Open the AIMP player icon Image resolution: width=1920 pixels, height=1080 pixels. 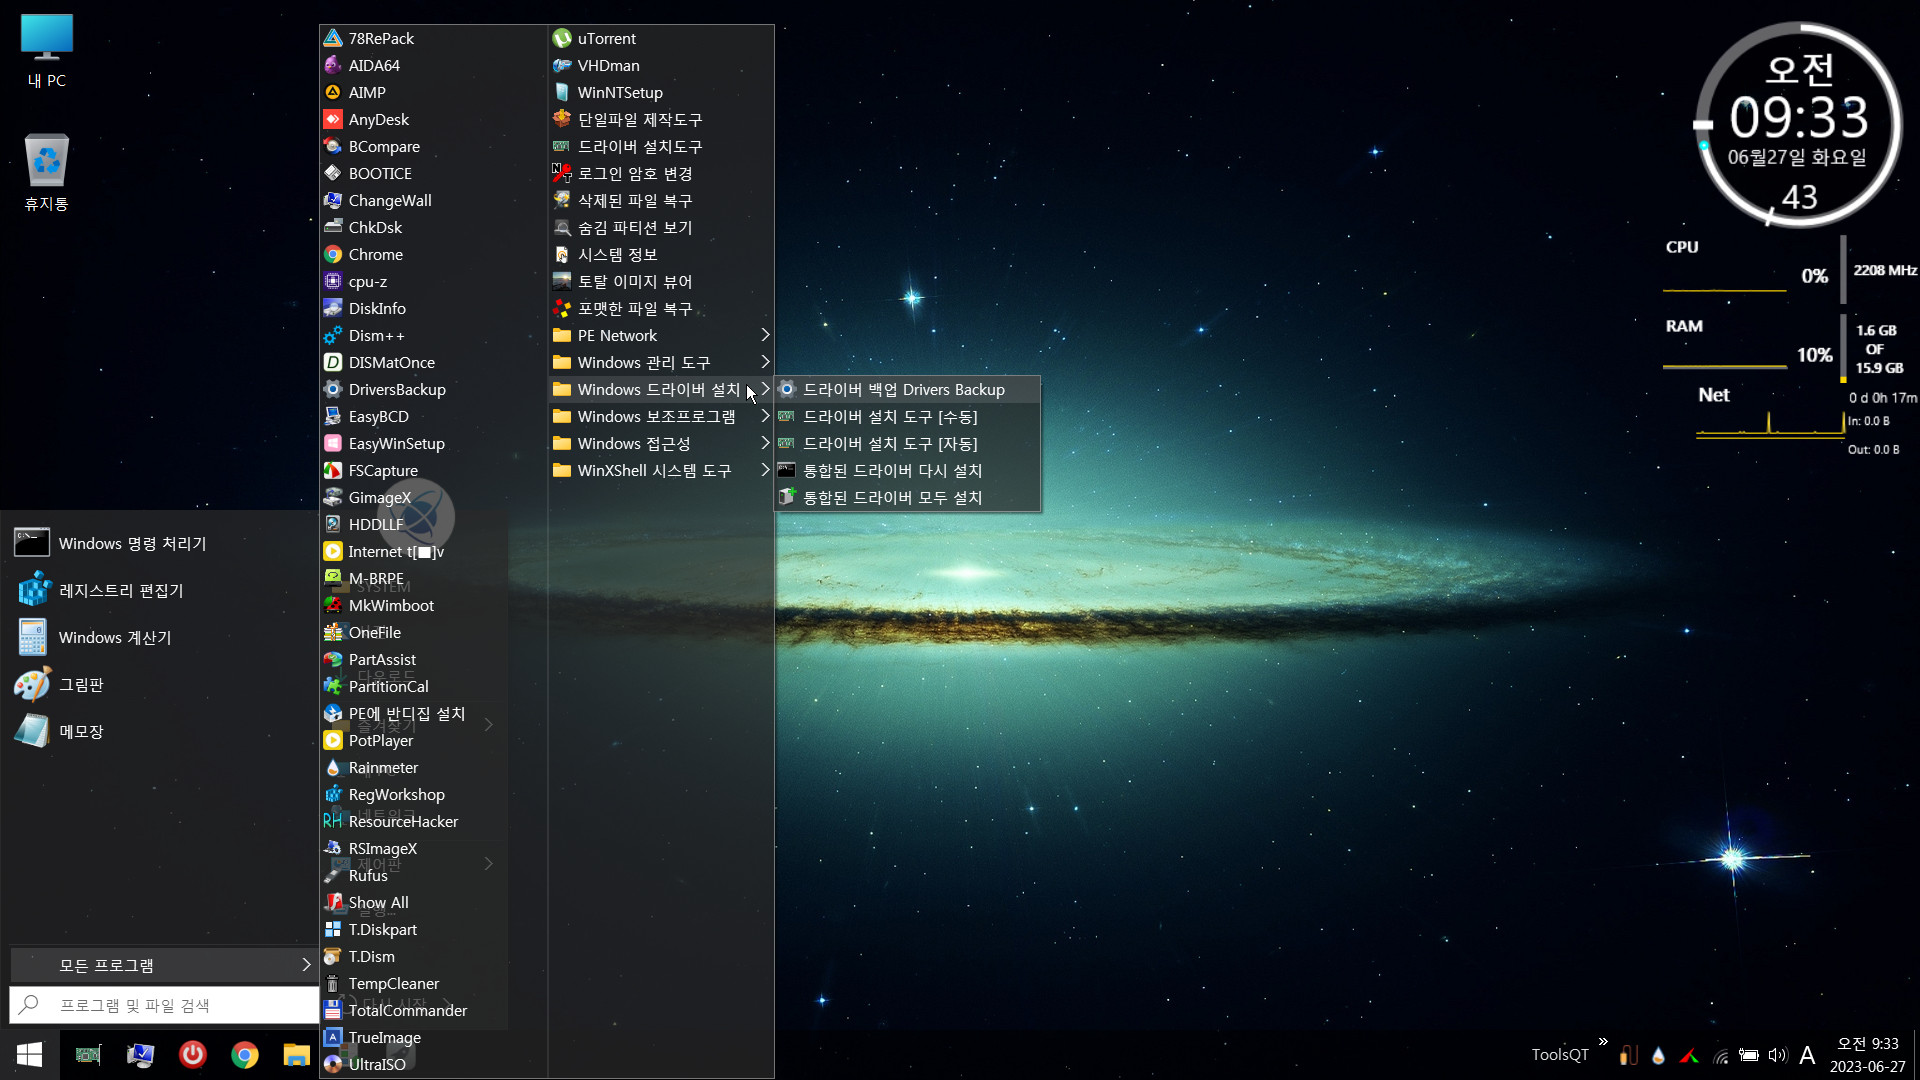point(333,92)
